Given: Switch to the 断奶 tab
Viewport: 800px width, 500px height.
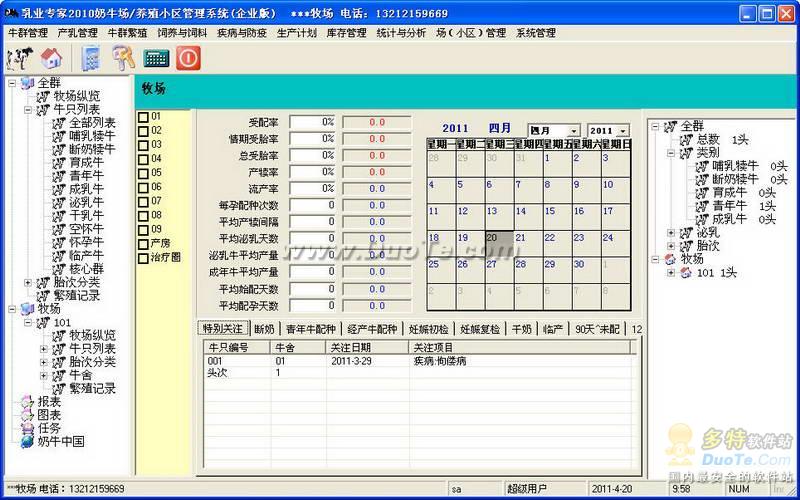Looking at the screenshot, I should 264,330.
